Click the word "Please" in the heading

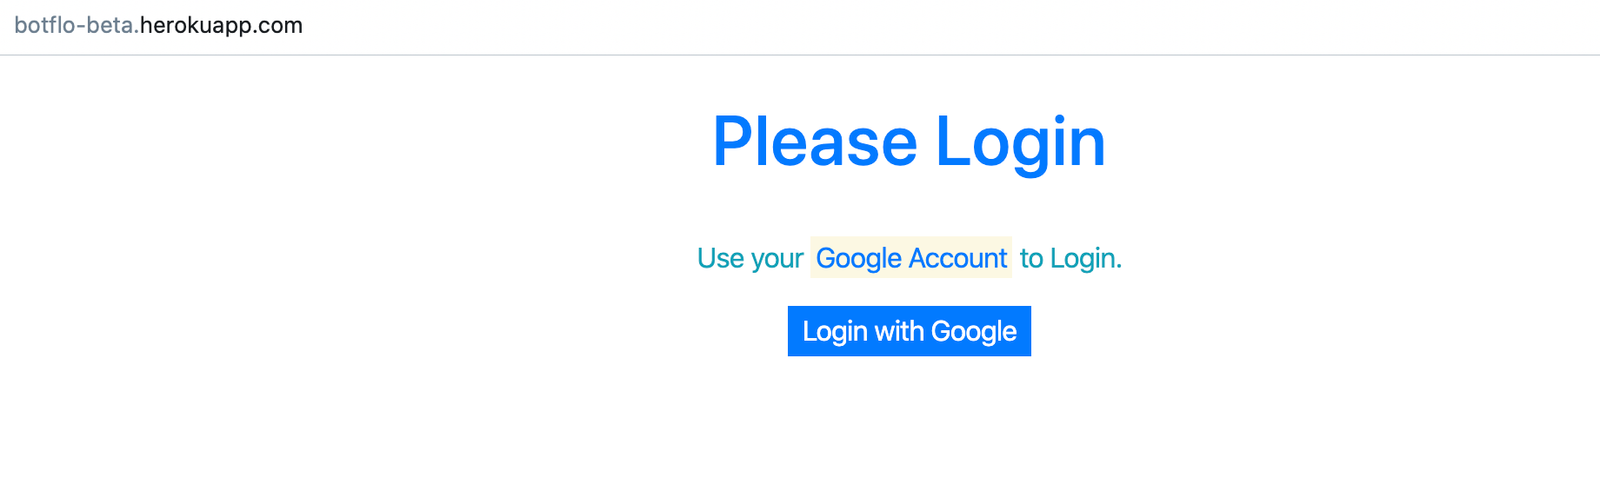tap(814, 141)
